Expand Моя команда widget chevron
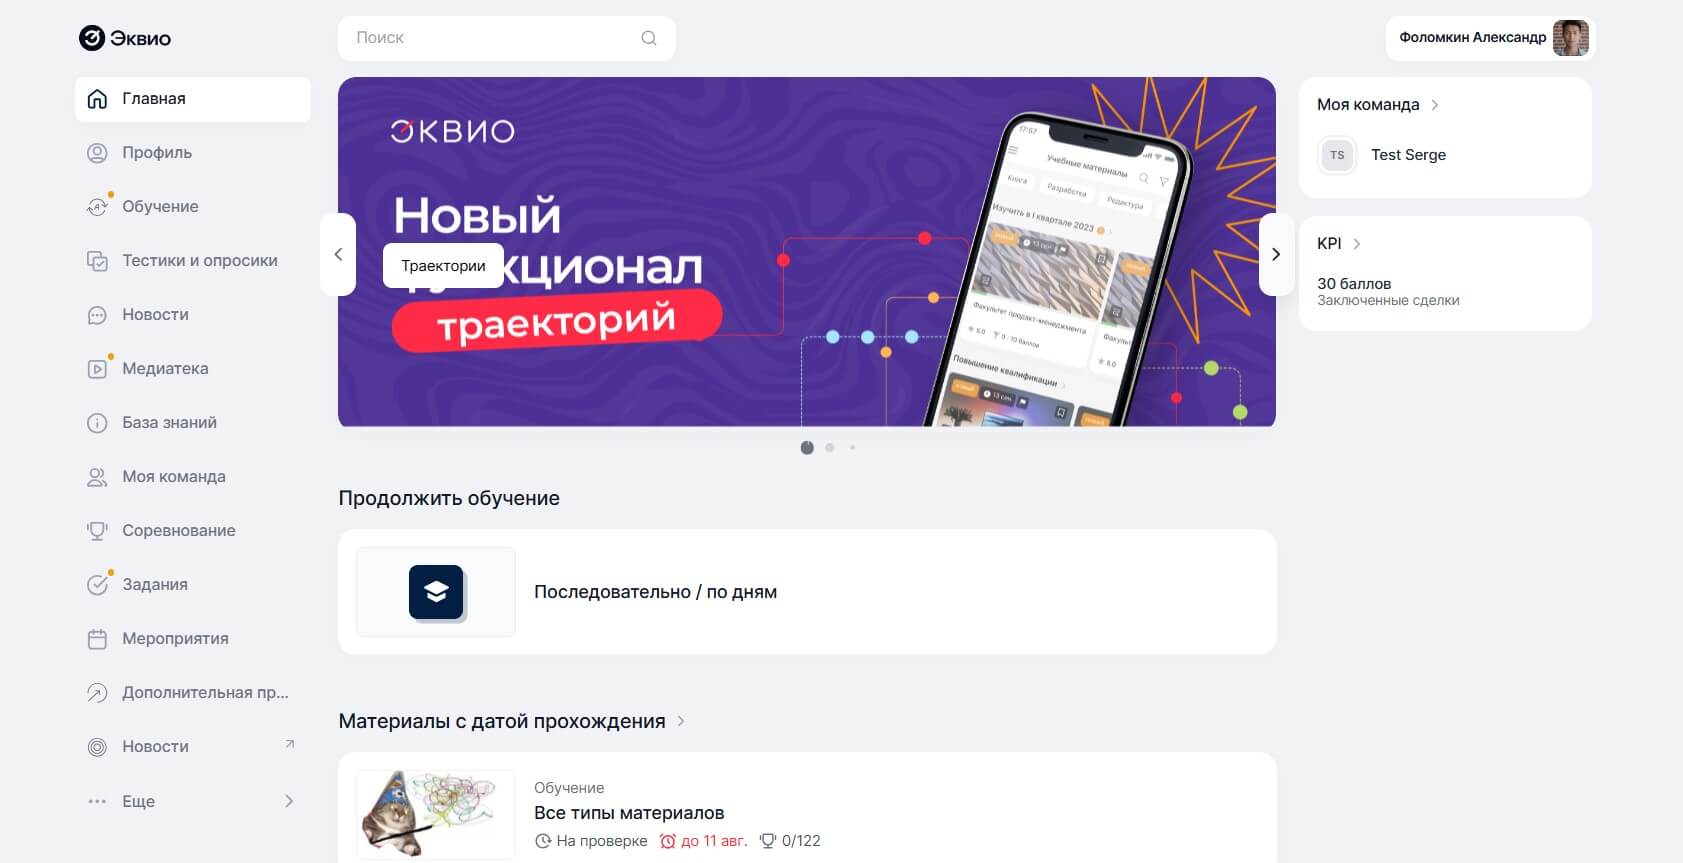Image resolution: width=1683 pixels, height=863 pixels. pyautogui.click(x=1435, y=105)
